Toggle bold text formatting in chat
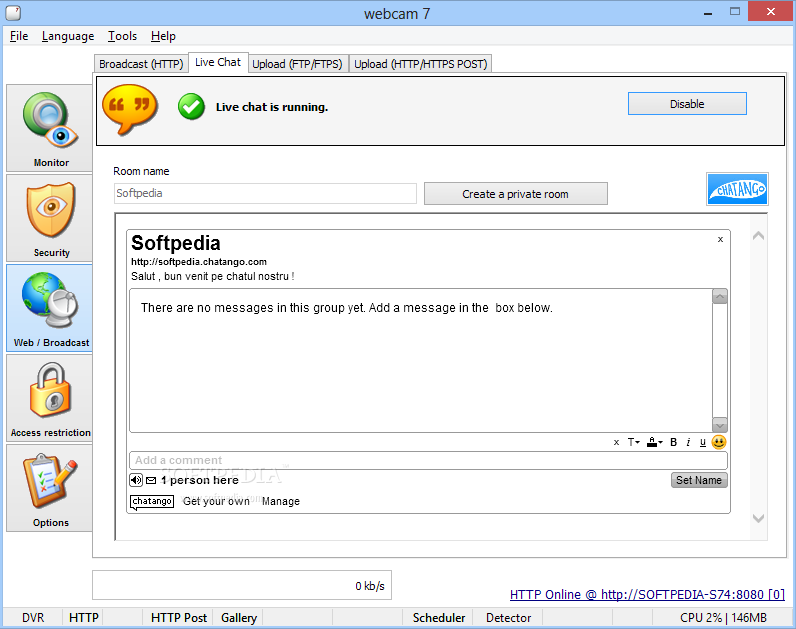Viewport: 796px width, 629px height. [x=674, y=442]
